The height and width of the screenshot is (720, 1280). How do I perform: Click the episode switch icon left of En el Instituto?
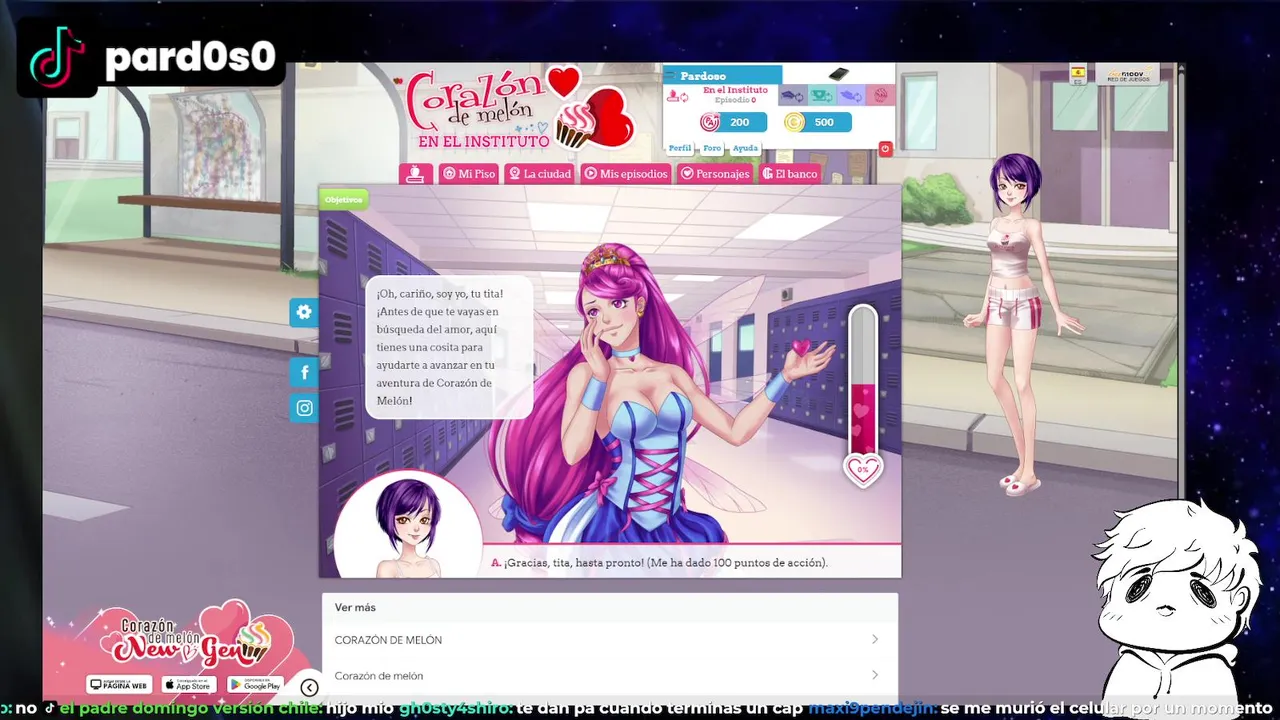(x=677, y=96)
